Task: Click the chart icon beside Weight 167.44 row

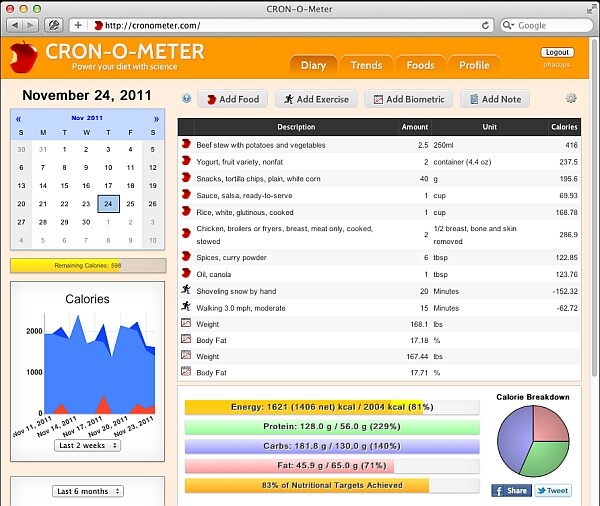Action: pos(186,355)
